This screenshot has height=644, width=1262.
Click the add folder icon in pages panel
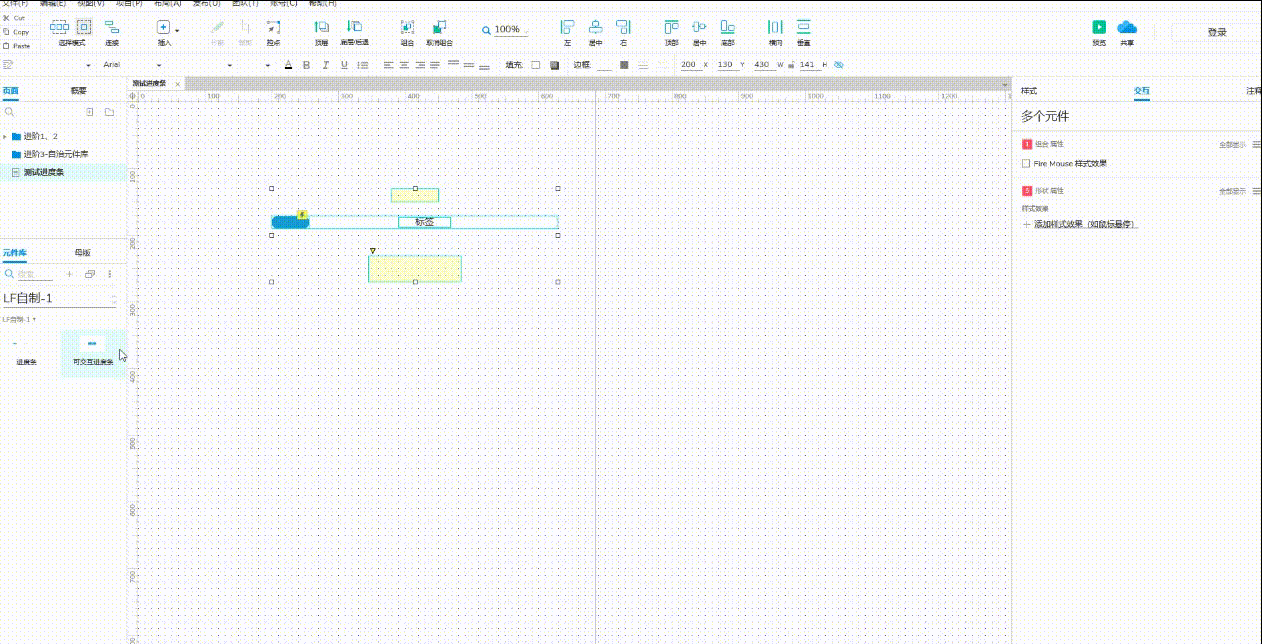[109, 112]
